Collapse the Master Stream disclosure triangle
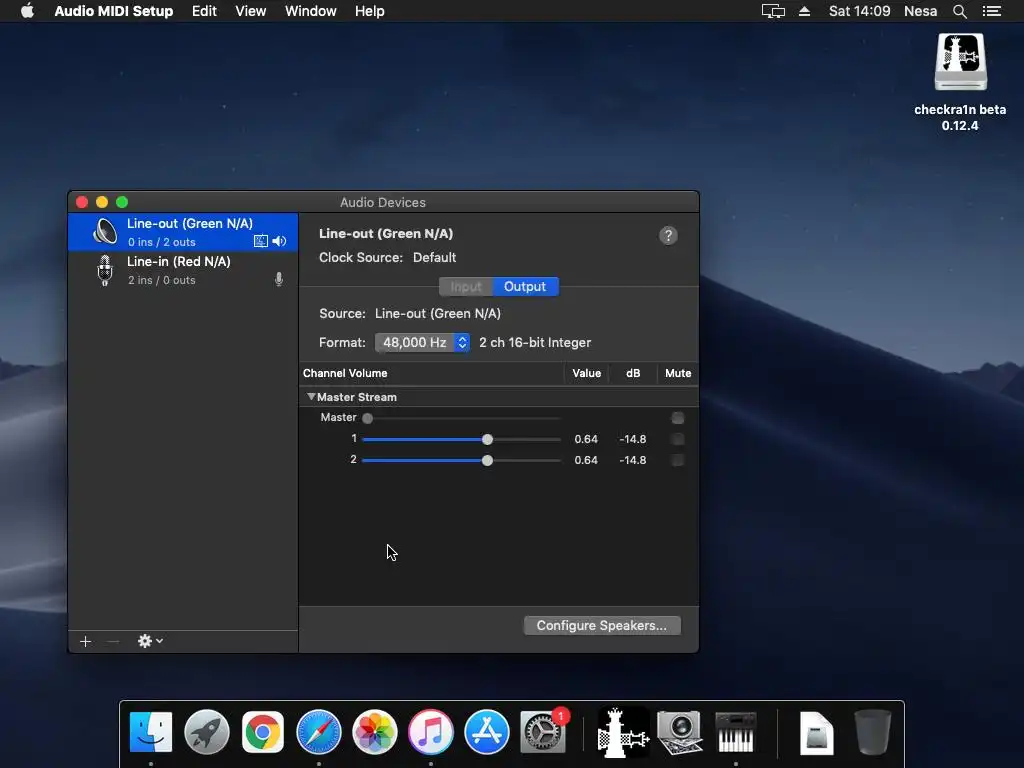Image resolution: width=1024 pixels, height=768 pixels. coord(311,396)
